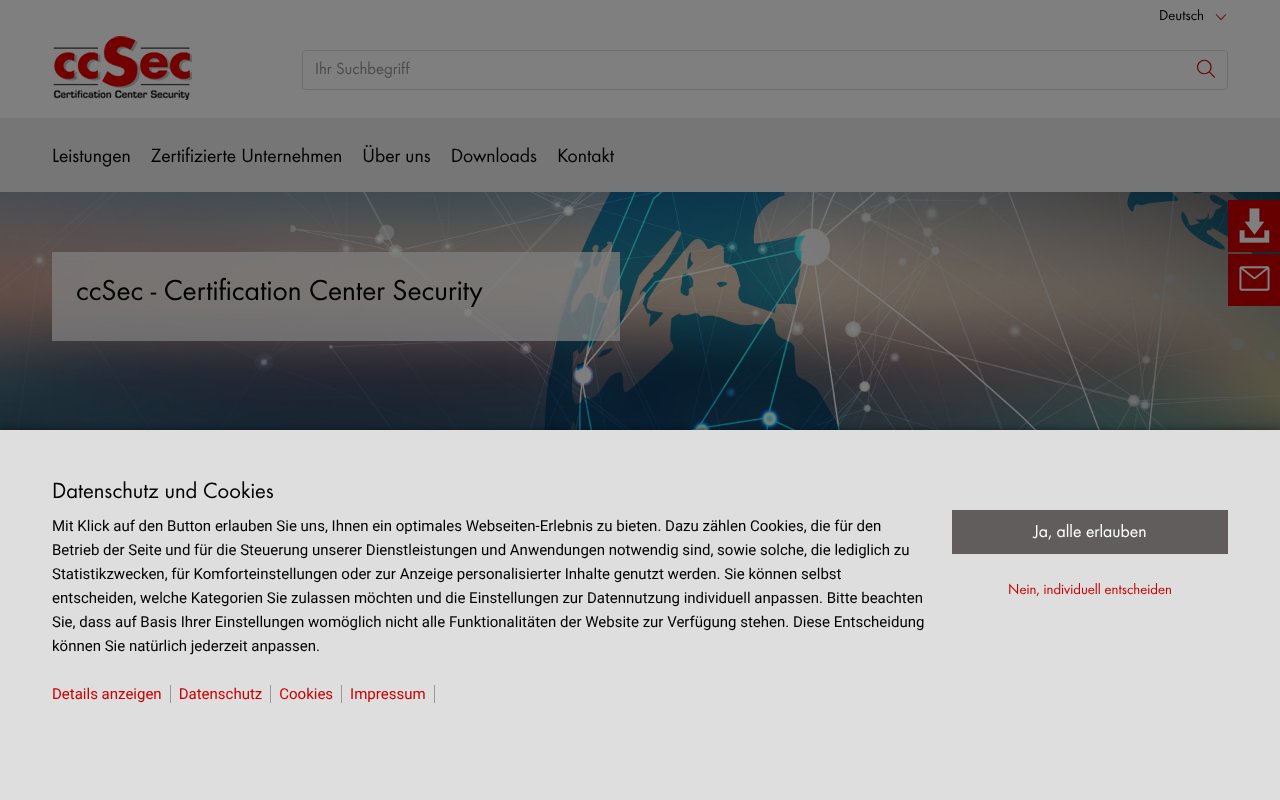Open the Impressum page
The height and width of the screenshot is (800, 1280).
pos(387,693)
